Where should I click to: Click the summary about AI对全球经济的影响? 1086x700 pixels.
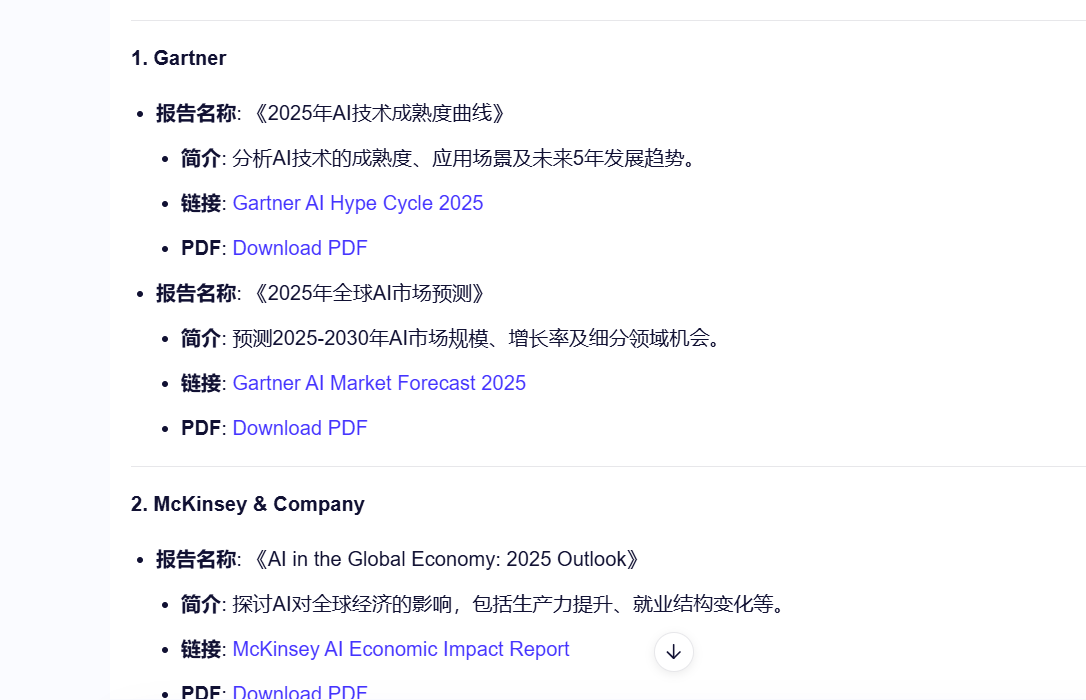point(508,604)
